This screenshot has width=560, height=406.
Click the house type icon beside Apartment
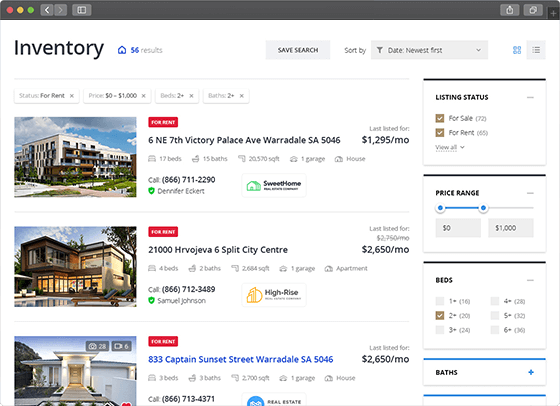[x=329, y=269]
